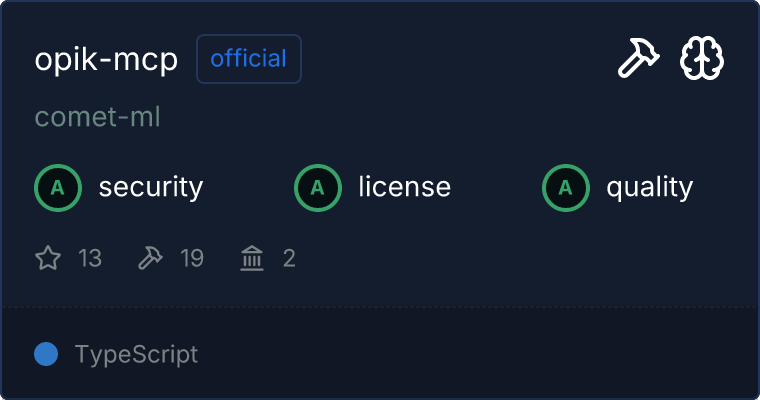
Task: Click the count number 2
Action: coord(289,259)
